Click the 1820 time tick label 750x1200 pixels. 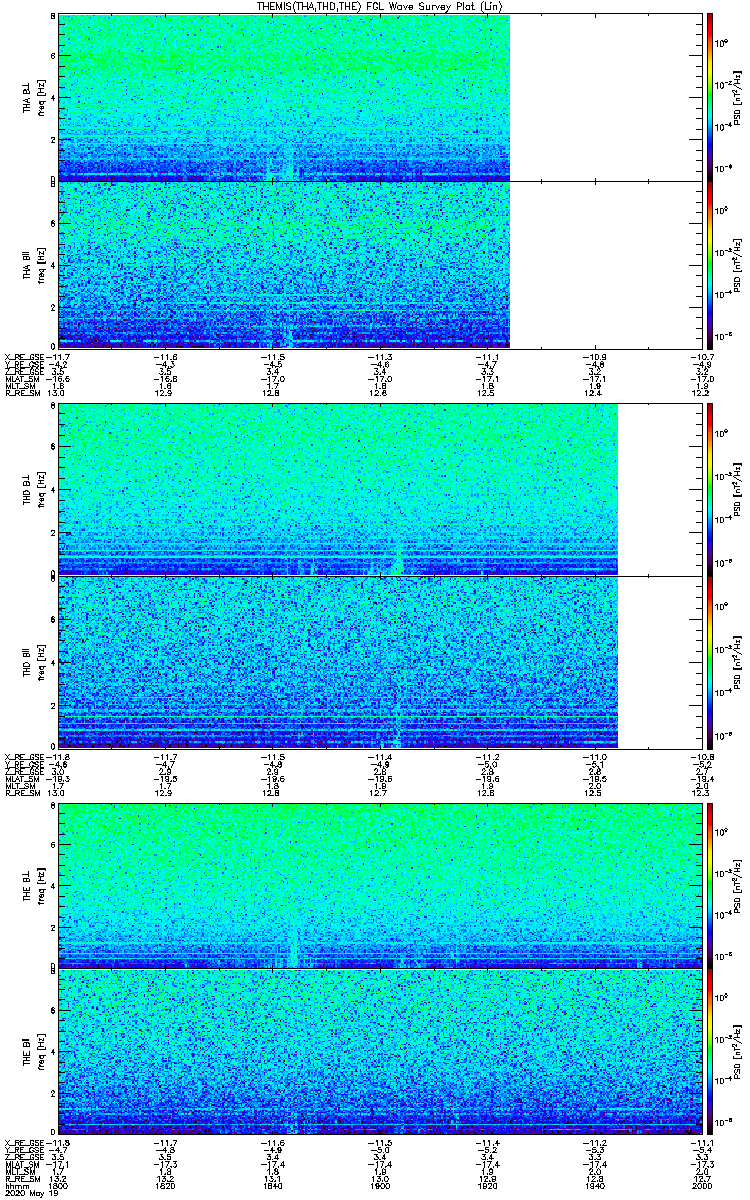(x=166, y=1185)
